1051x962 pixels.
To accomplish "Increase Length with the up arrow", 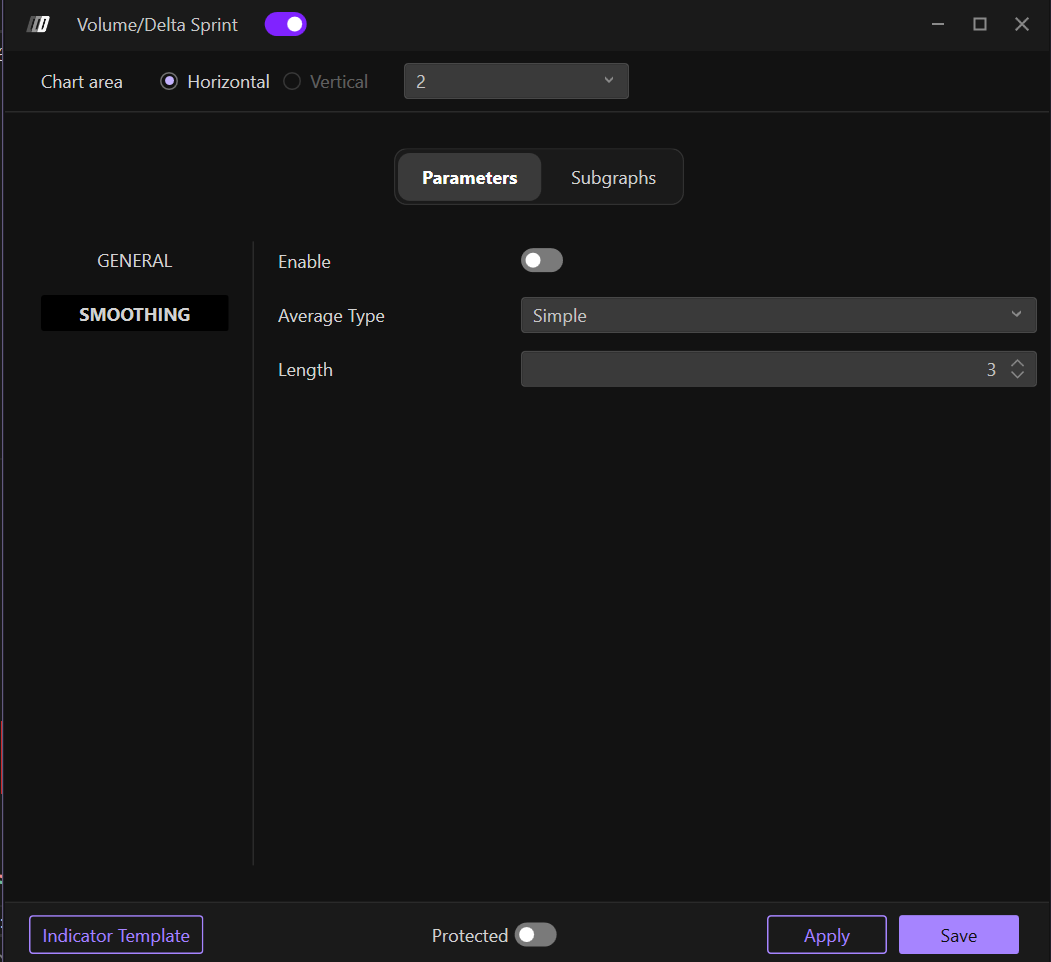I will (x=1017, y=363).
